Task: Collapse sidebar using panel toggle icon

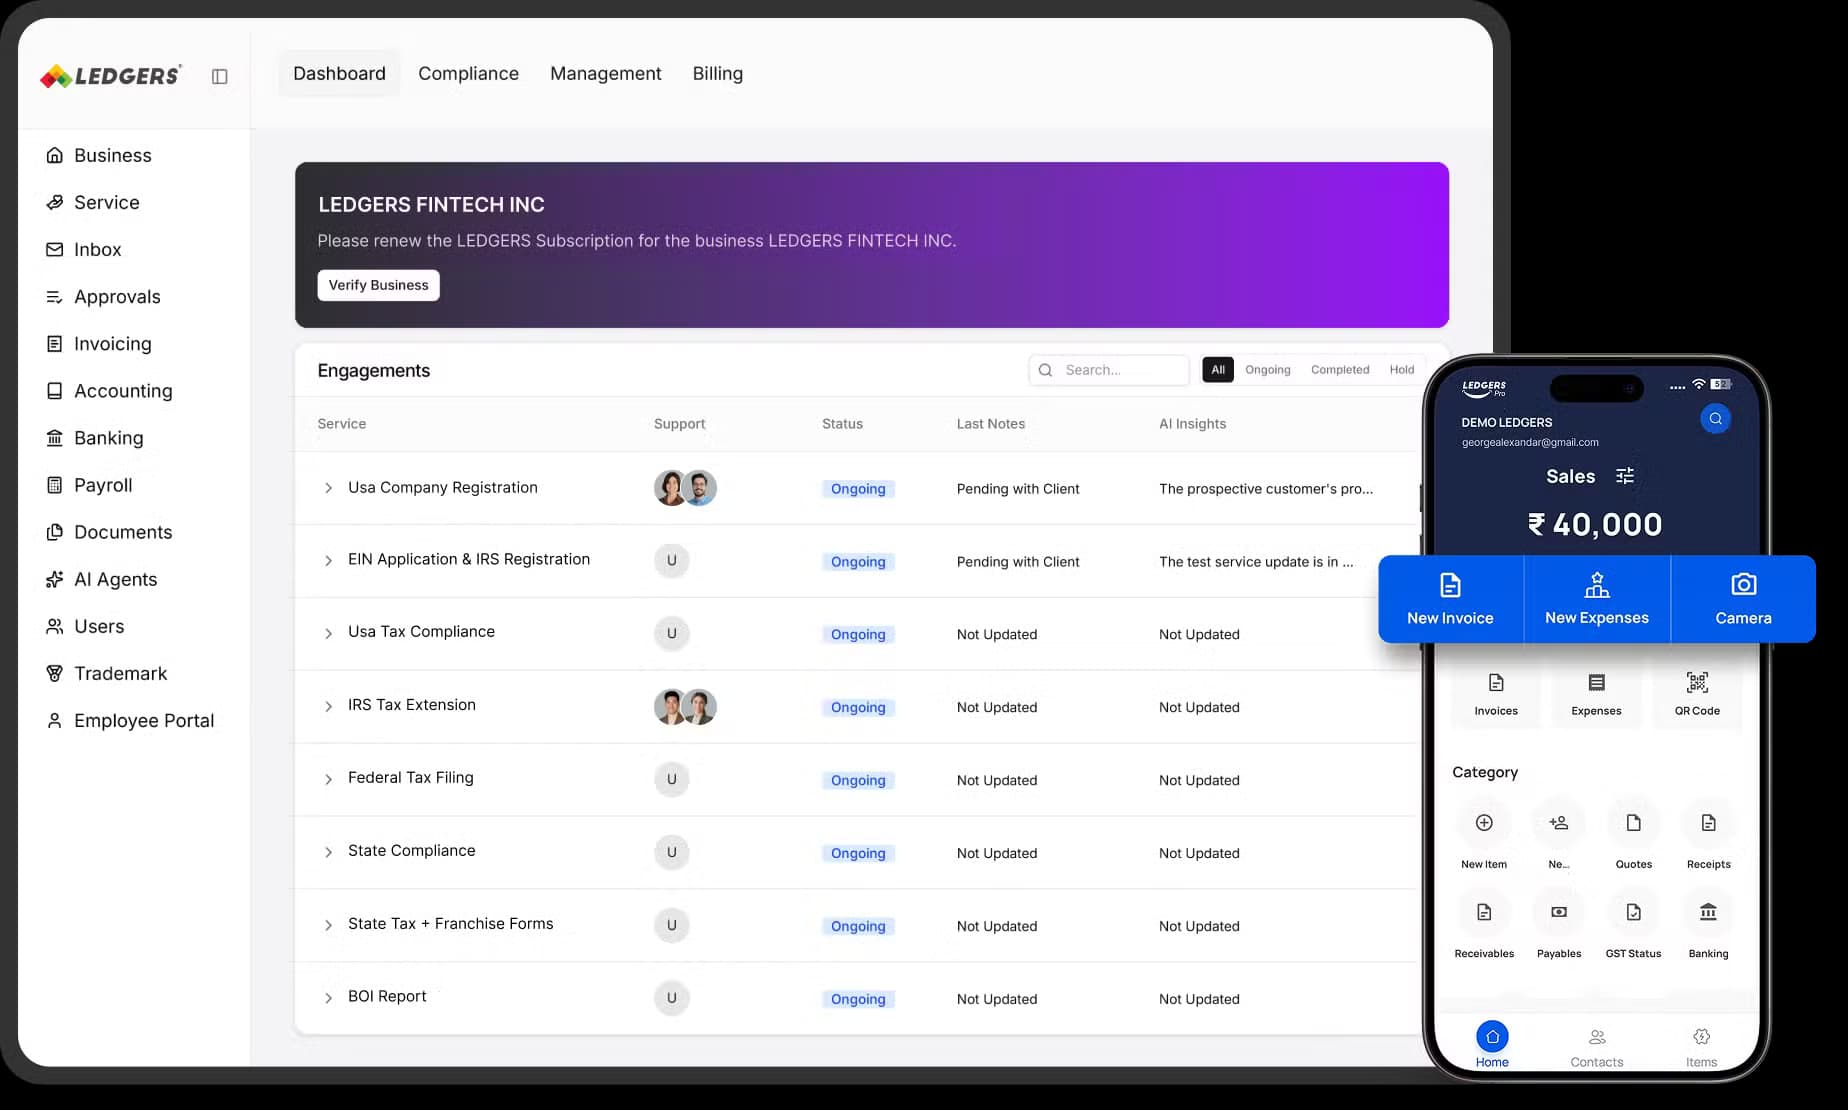Action: [x=220, y=76]
